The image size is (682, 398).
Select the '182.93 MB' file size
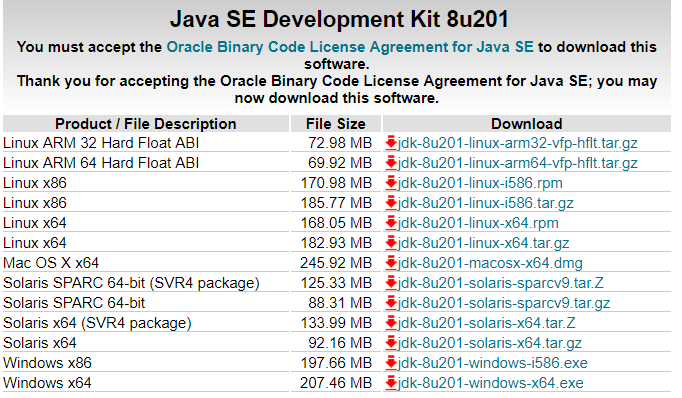(x=336, y=243)
